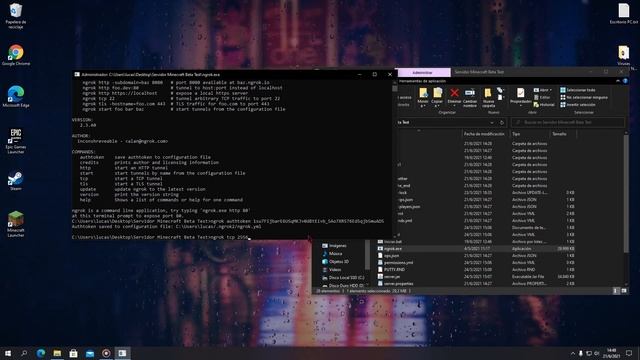Click Seleccionar todo in the ribbon

(578, 90)
